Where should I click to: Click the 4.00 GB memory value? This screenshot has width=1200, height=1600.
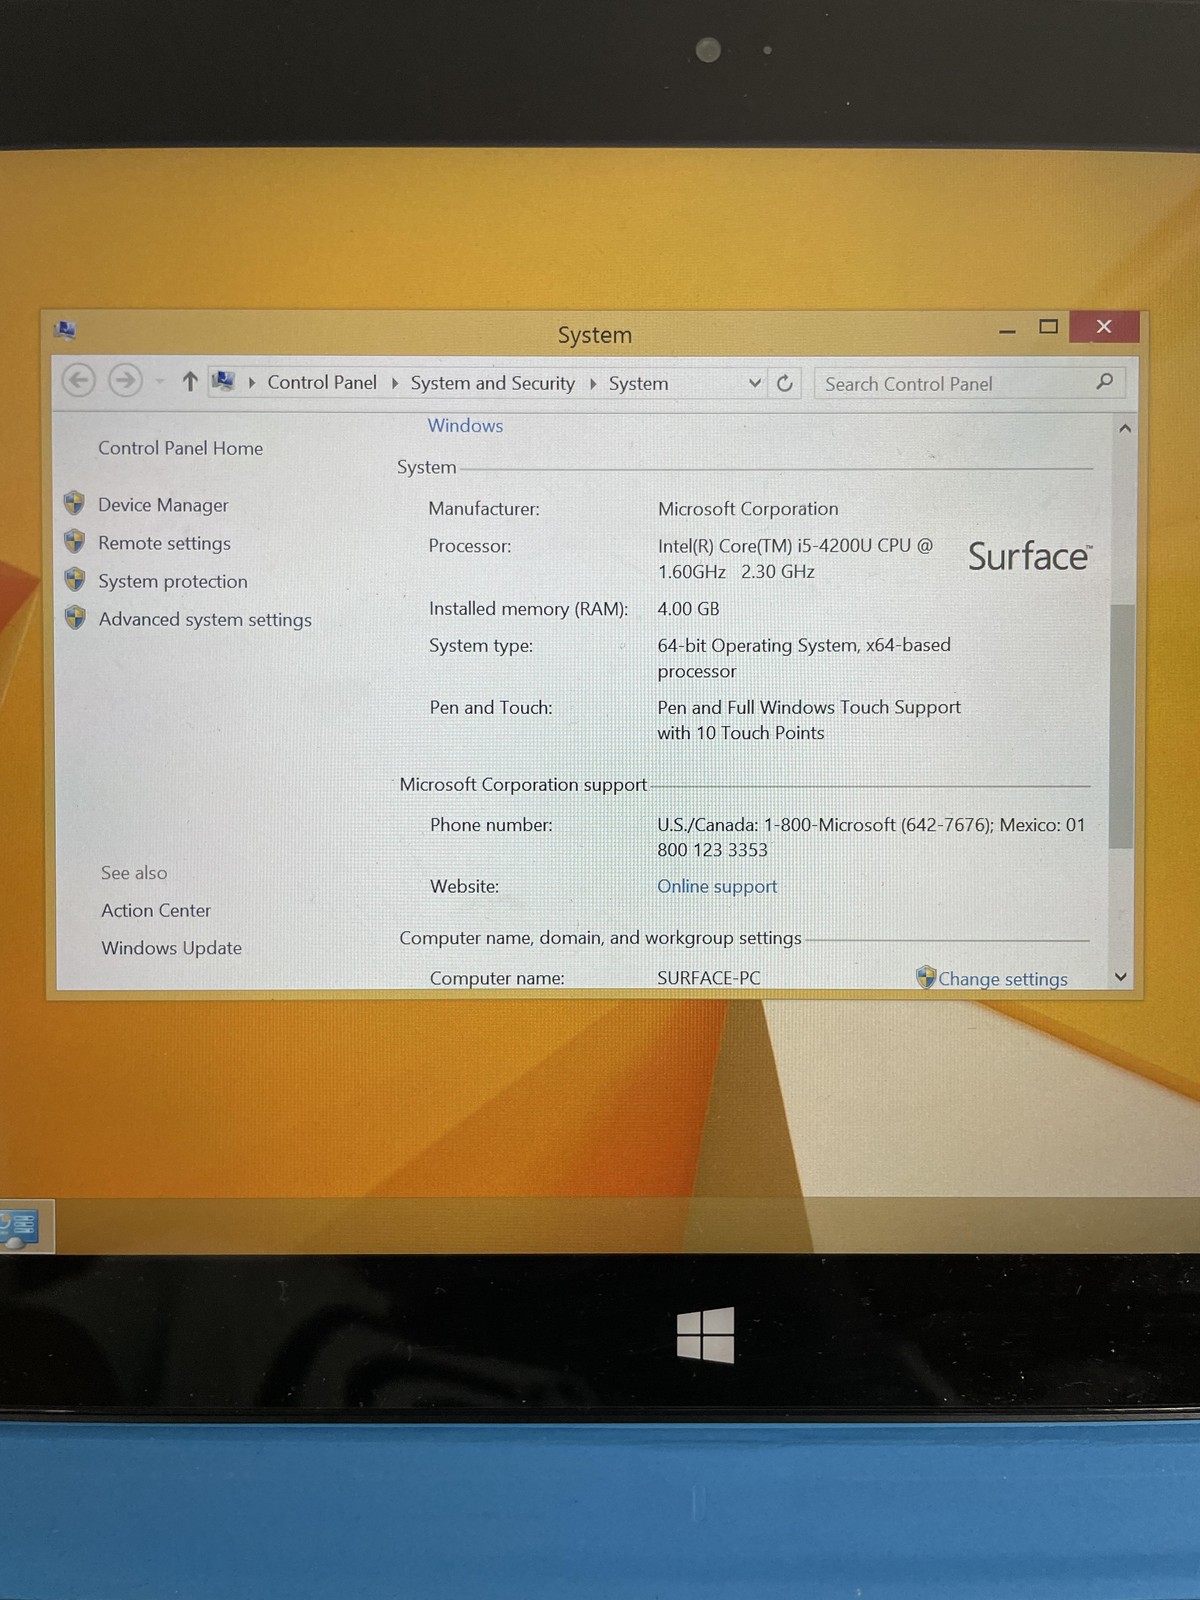[x=688, y=609]
